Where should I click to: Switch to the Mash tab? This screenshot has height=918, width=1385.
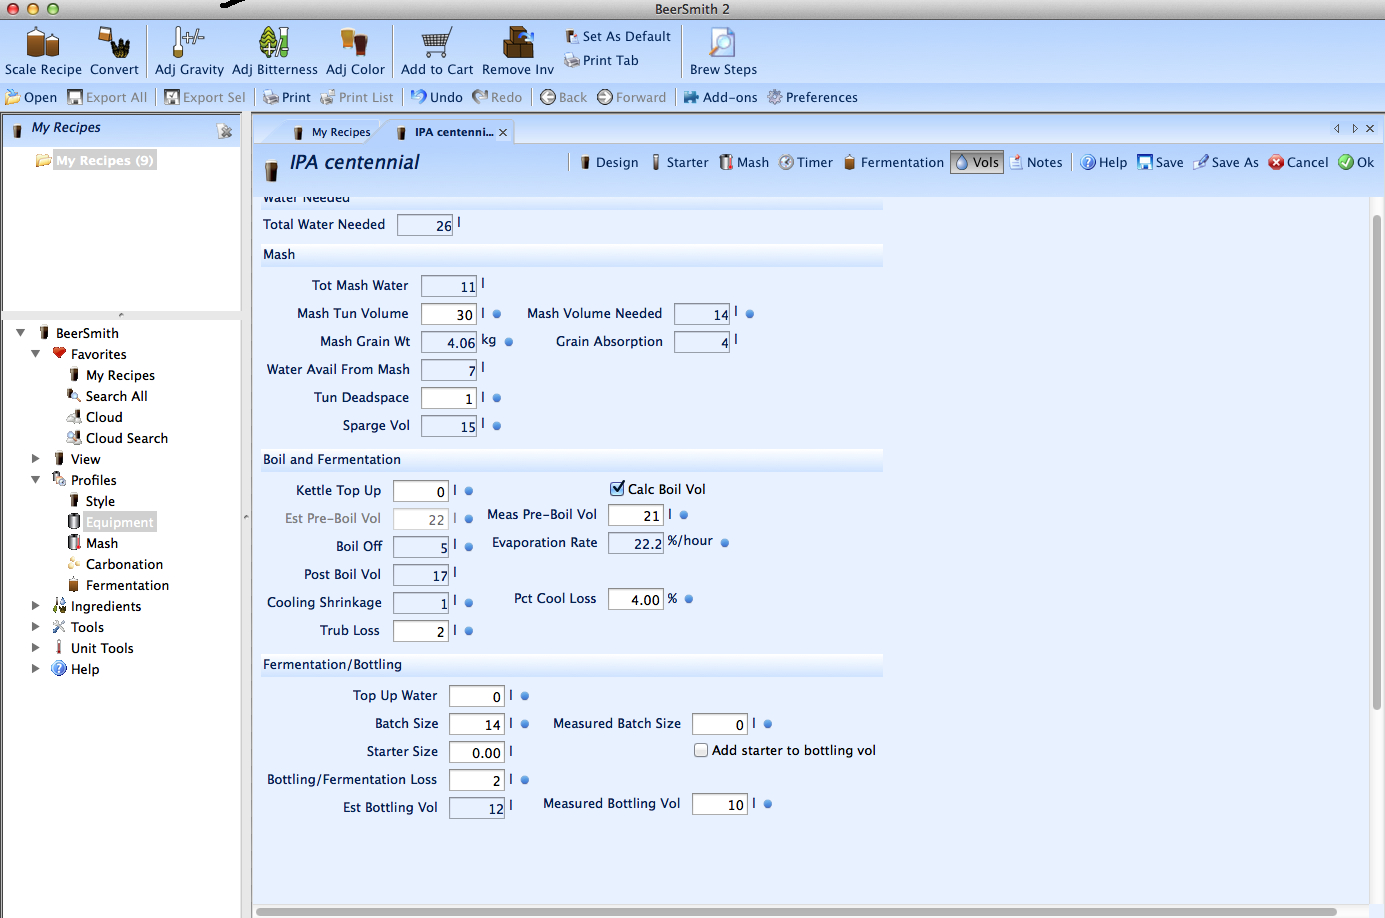pyautogui.click(x=744, y=162)
